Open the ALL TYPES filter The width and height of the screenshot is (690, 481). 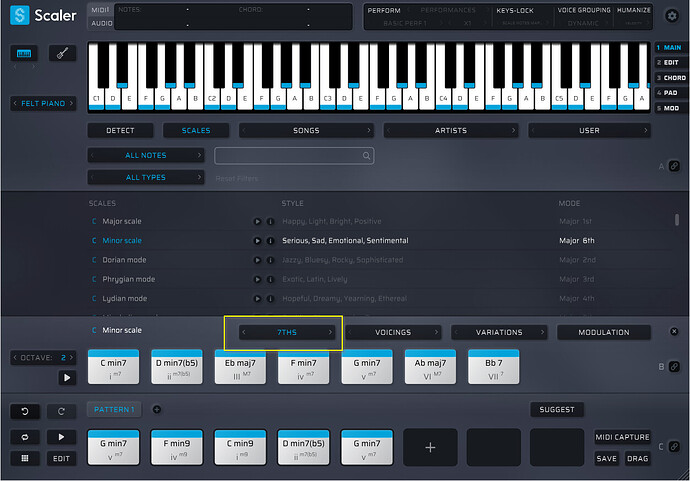click(x=146, y=177)
